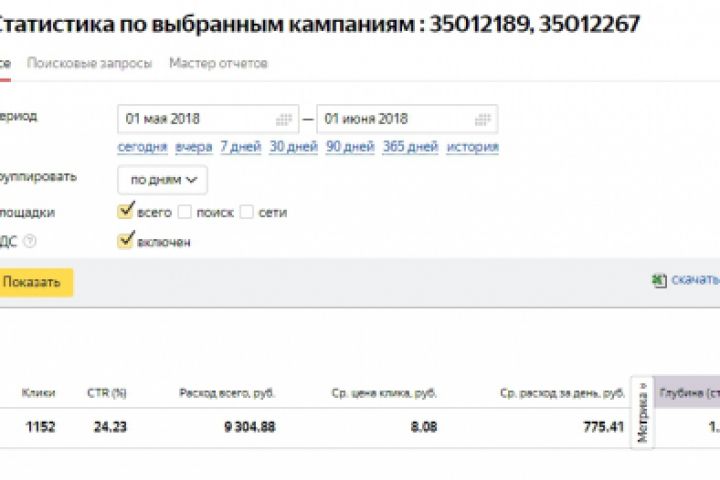
Task: Toggle the 'сети' placements checkbox
Action: coord(246,212)
